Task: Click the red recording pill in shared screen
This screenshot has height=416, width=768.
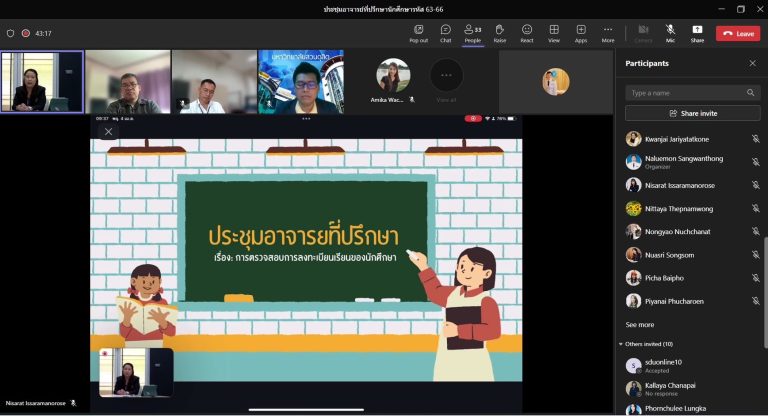Action: tap(473, 118)
